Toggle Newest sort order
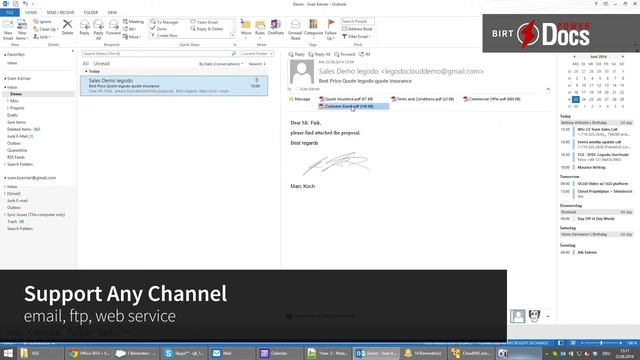This screenshot has height=360, width=640. tap(257, 64)
